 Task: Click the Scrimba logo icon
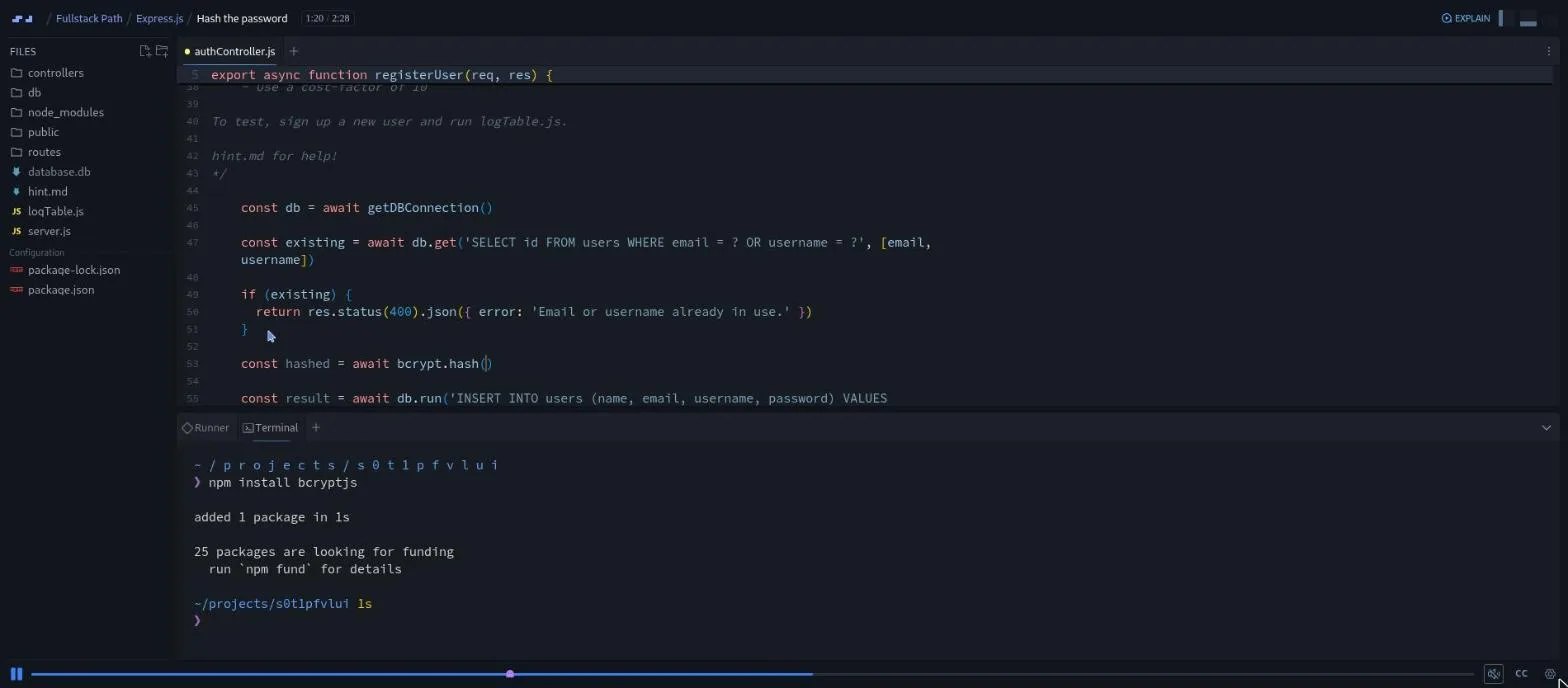(x=22, y=18)
